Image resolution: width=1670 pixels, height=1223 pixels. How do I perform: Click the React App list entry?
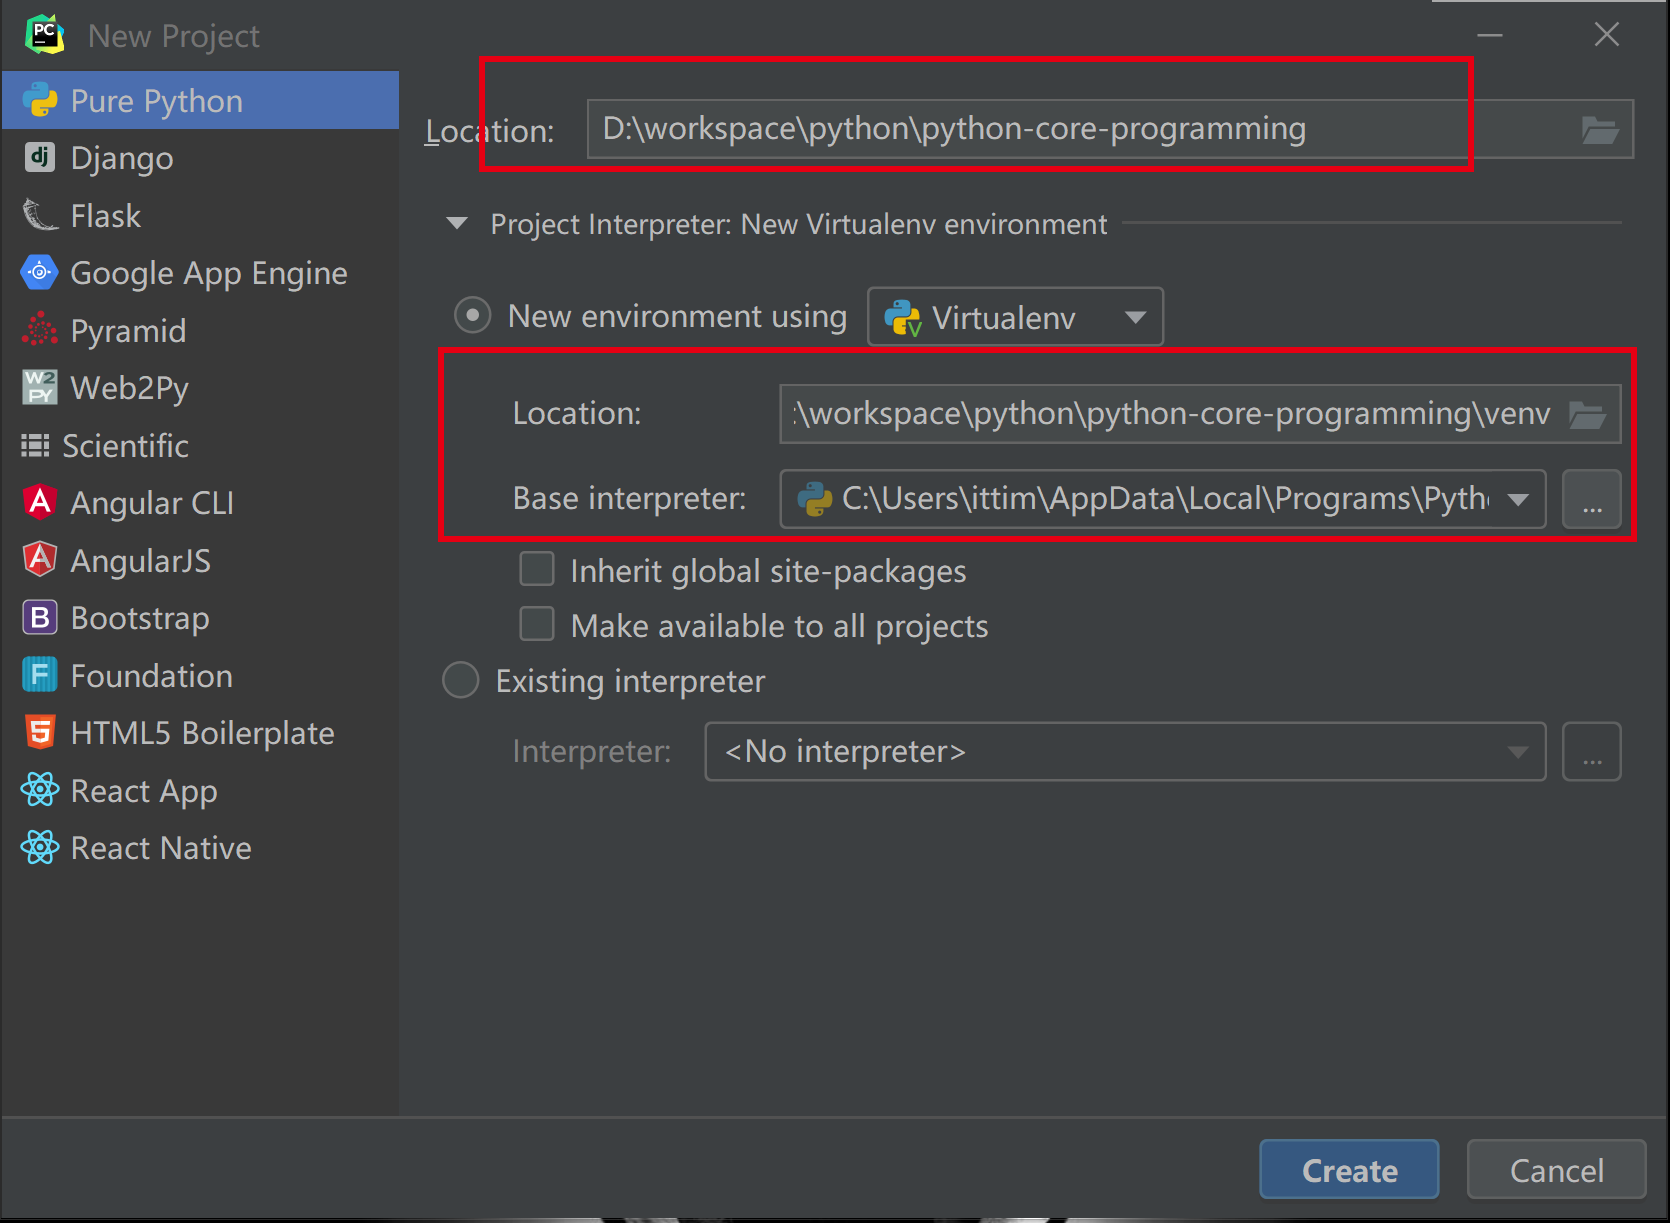(x=200, y=790)
